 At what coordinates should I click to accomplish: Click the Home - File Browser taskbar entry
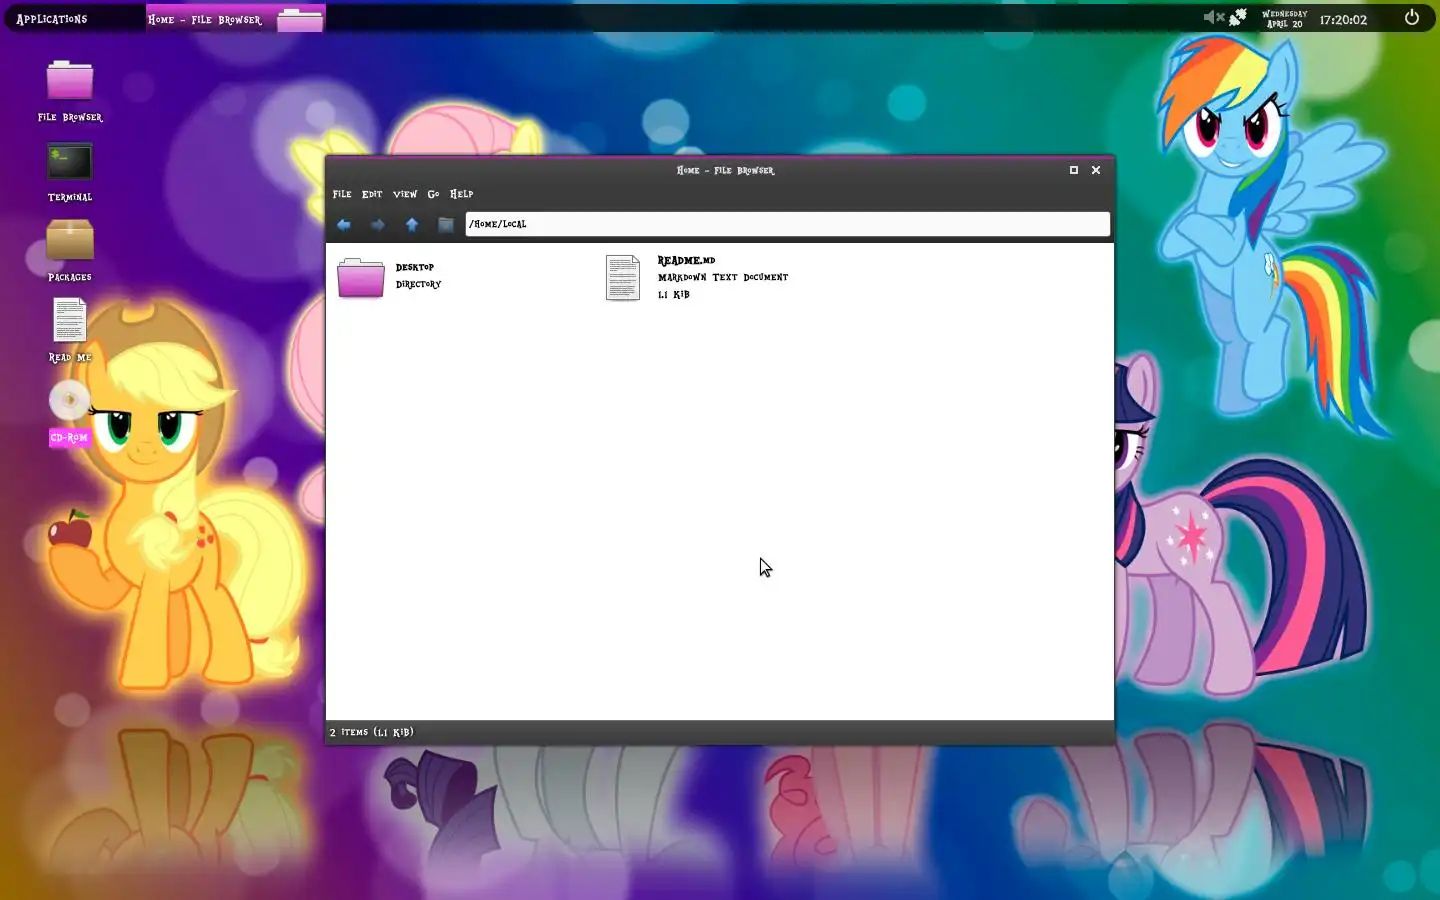tap(235, 19)
